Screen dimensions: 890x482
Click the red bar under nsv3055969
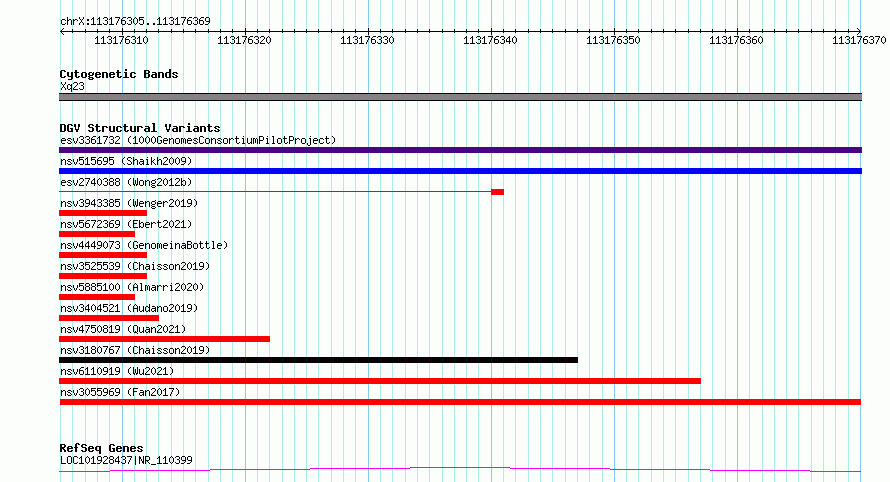coord(460,402)
